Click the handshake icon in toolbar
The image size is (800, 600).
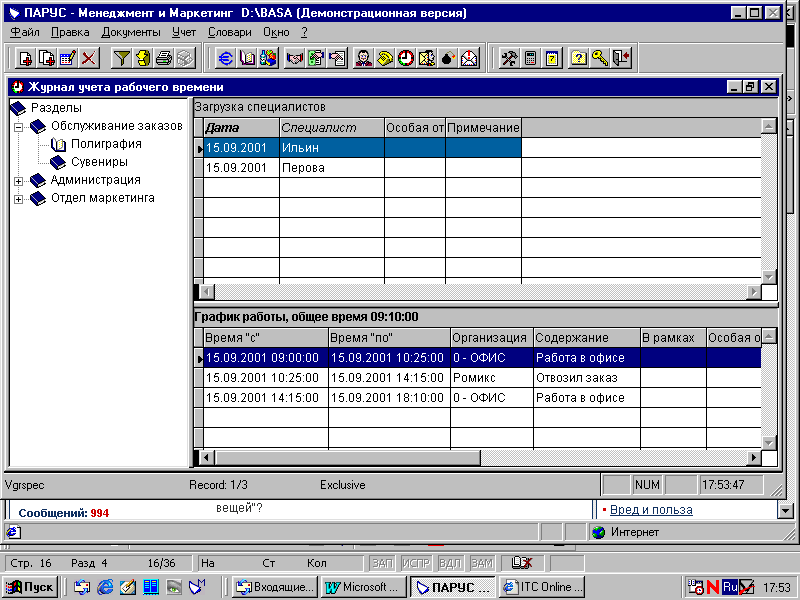click(x=294, y=58)
